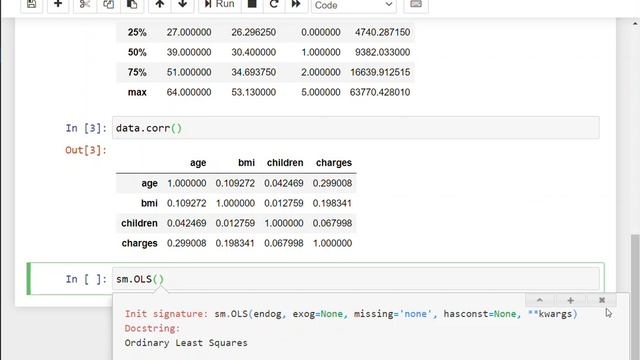Click the value 0.042469 in the age row
This screenshot has width=640, height=360.
tap(284, 183)
